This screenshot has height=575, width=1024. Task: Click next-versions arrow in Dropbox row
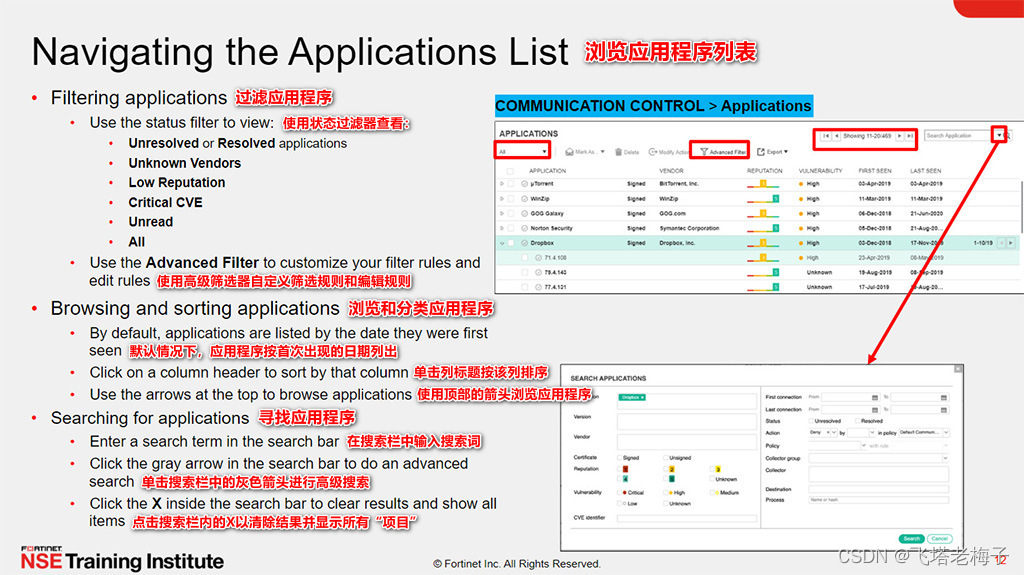click(x=1011, y=242)
